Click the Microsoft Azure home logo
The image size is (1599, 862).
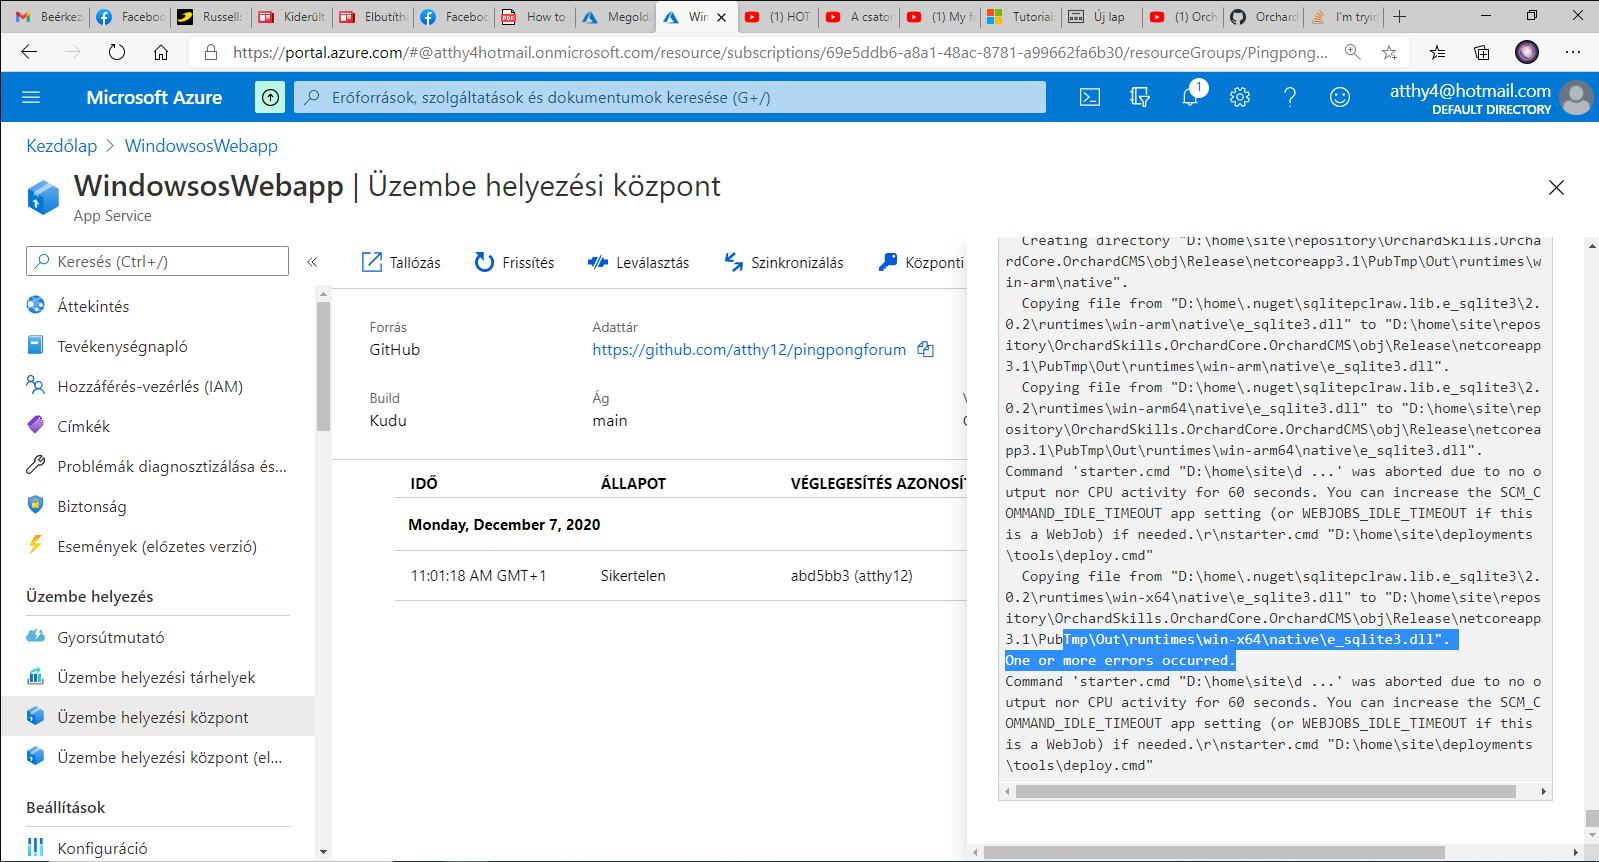(154, 97)
